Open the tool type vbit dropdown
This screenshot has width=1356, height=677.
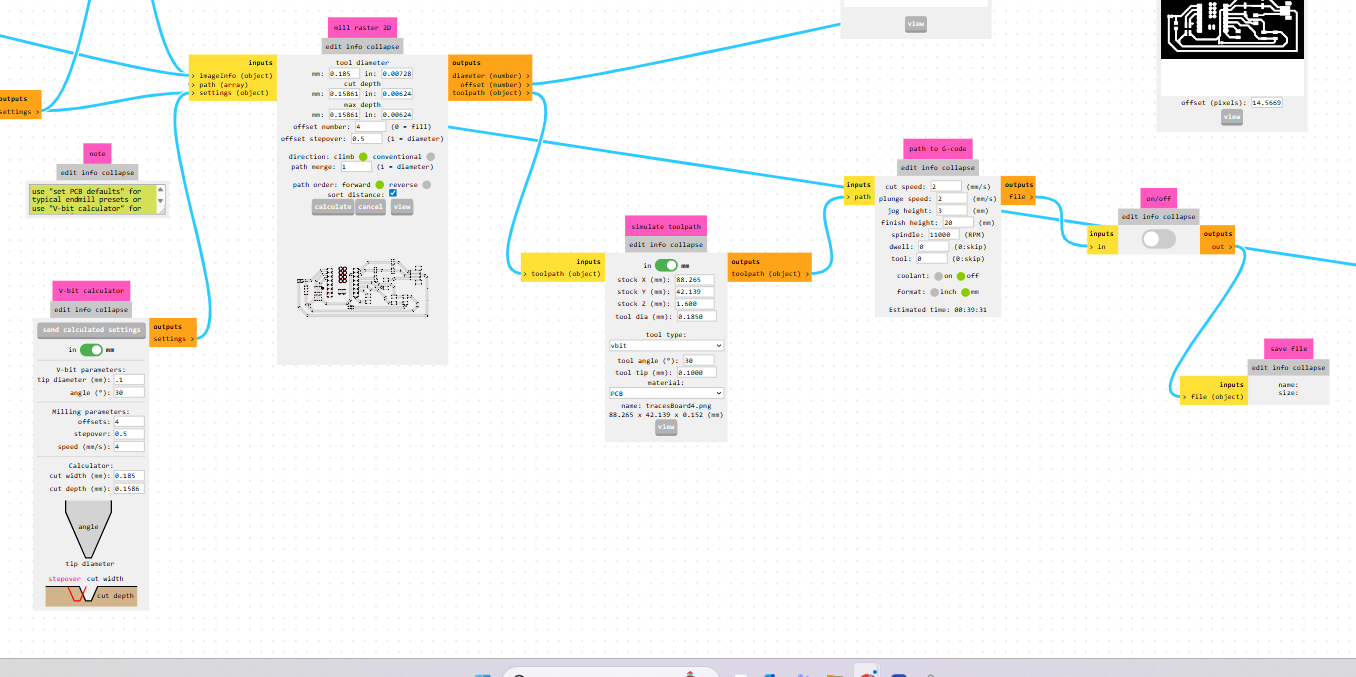pos(666,345)
